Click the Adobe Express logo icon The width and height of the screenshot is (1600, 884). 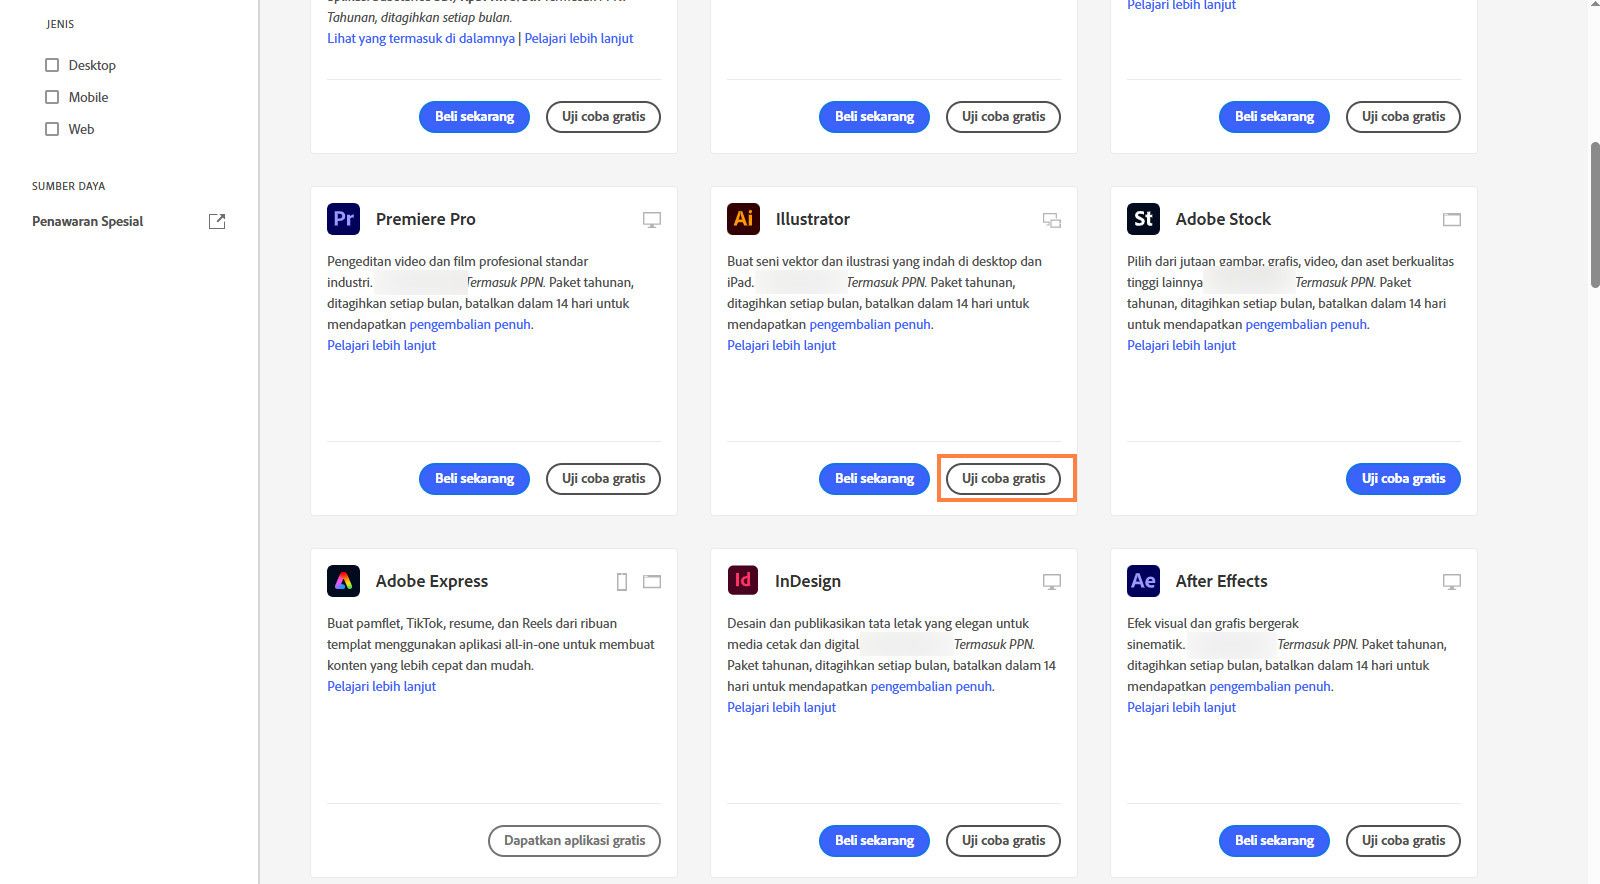point(343,581)
